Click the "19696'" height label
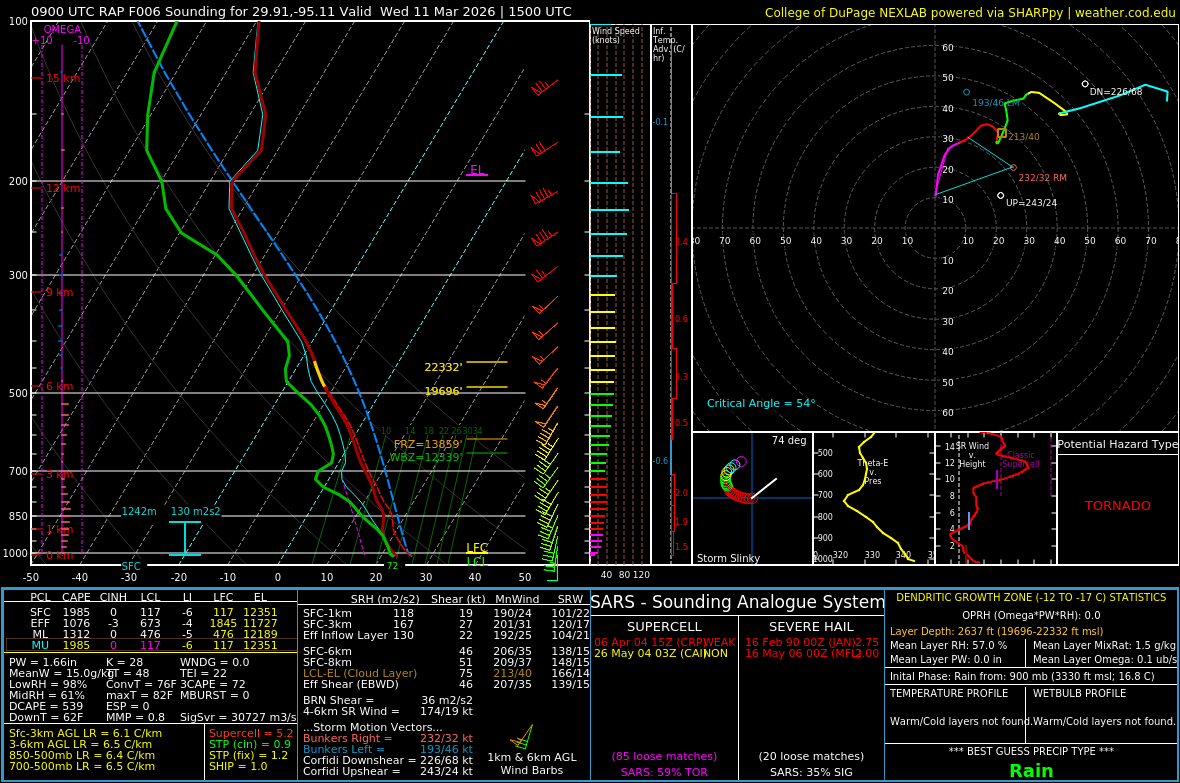Viewport: 1180px width, 783px height. coord(443,392)
